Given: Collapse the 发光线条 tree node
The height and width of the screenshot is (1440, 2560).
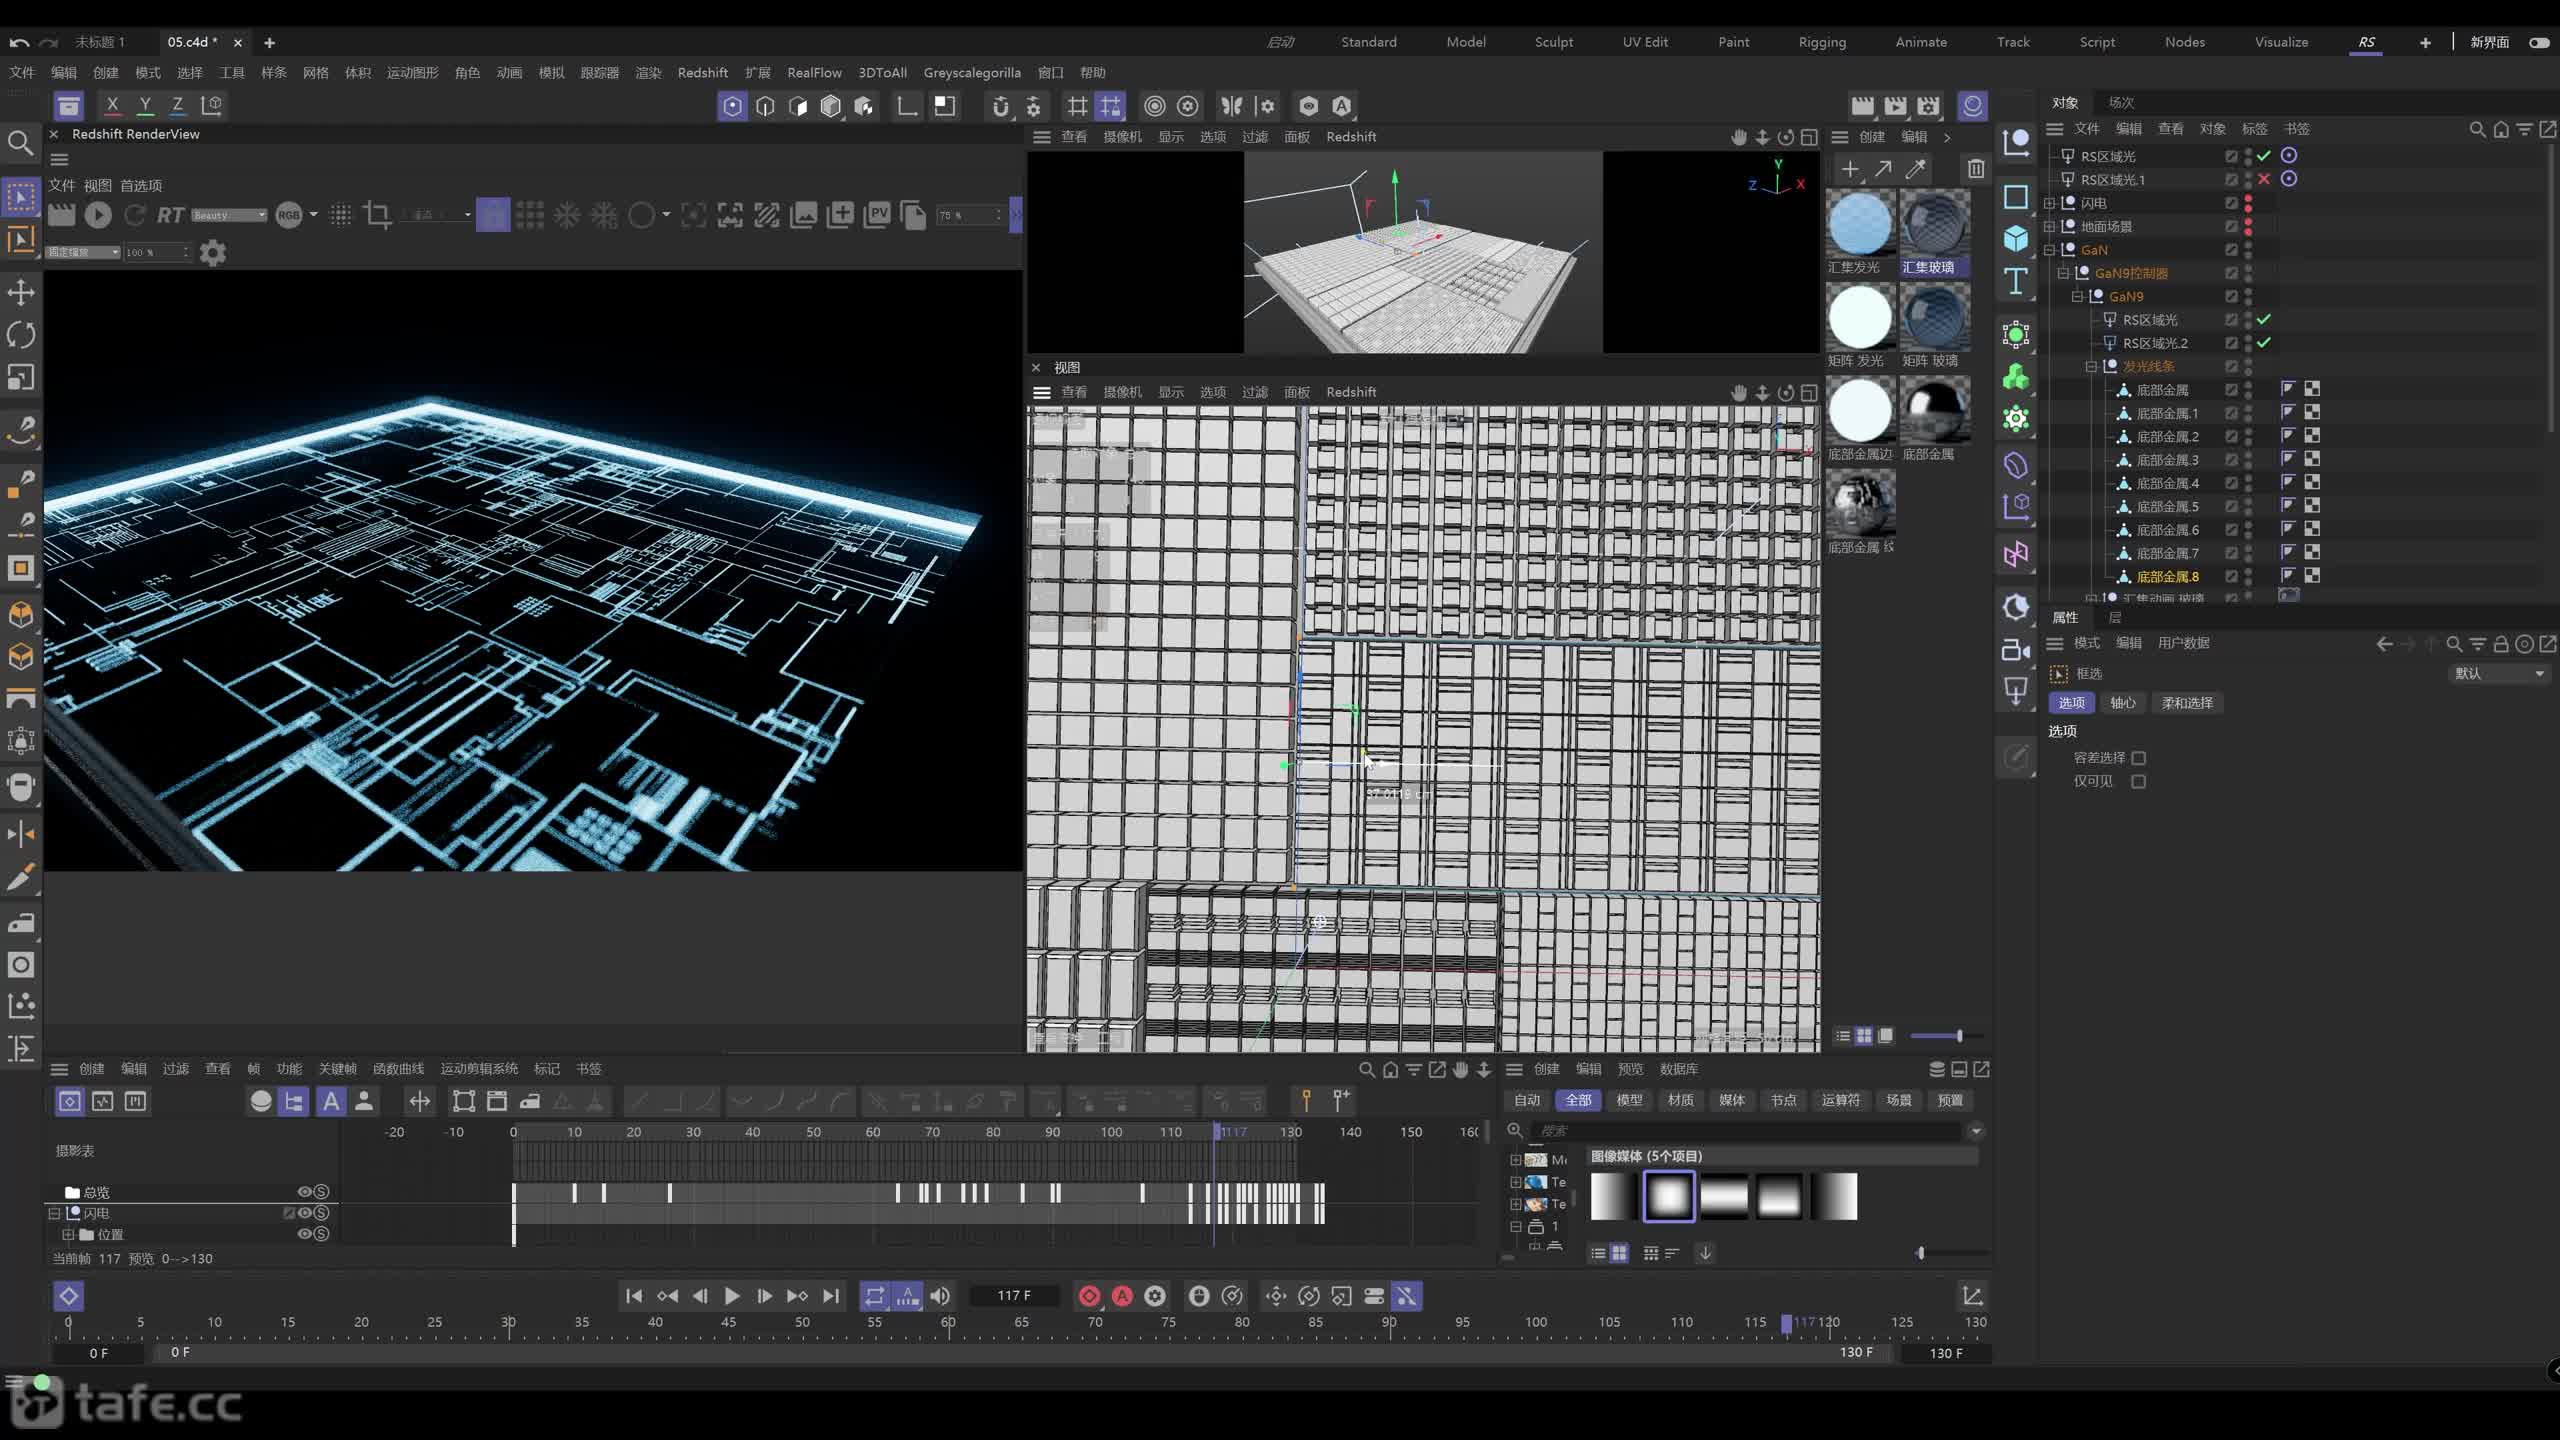Looking at the screenshot, I should coord(2091,367).
